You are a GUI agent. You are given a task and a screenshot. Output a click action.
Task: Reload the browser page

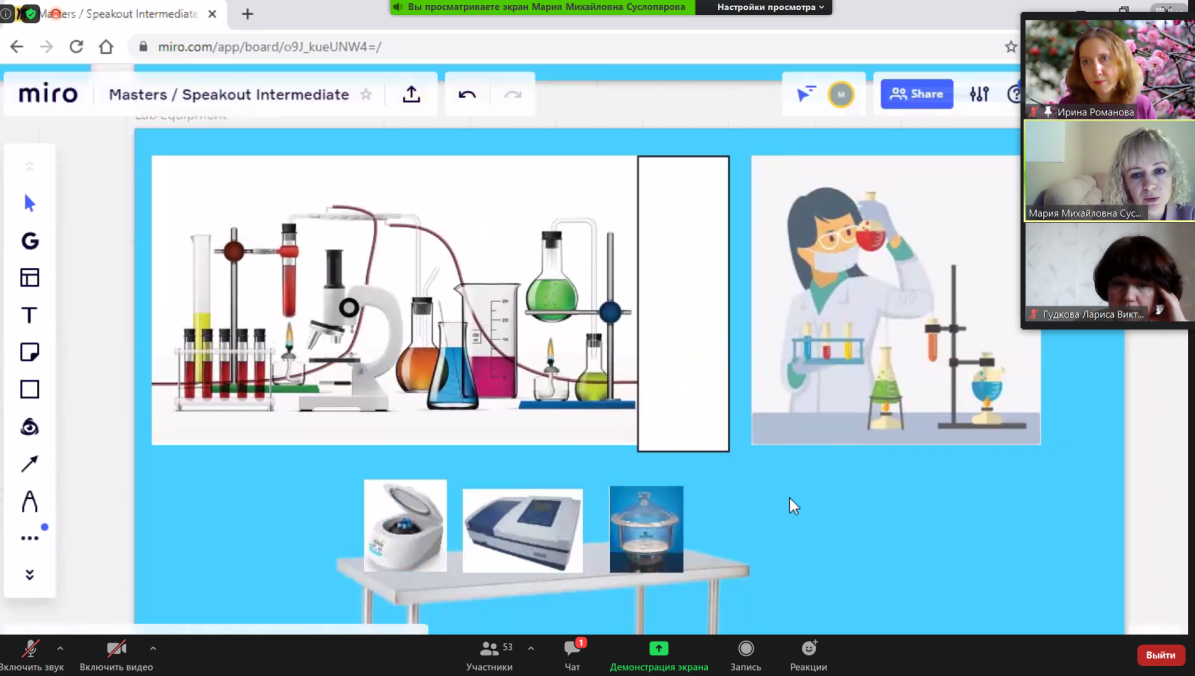(x=76, y=46)
